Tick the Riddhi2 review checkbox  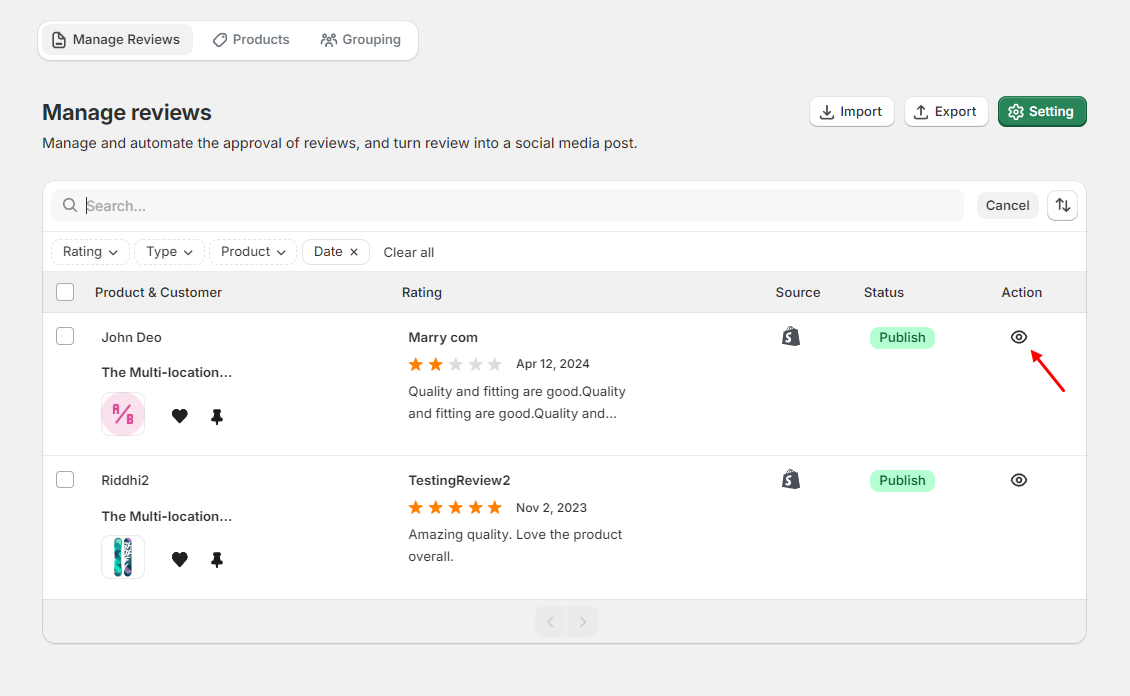tap(65, 479)
